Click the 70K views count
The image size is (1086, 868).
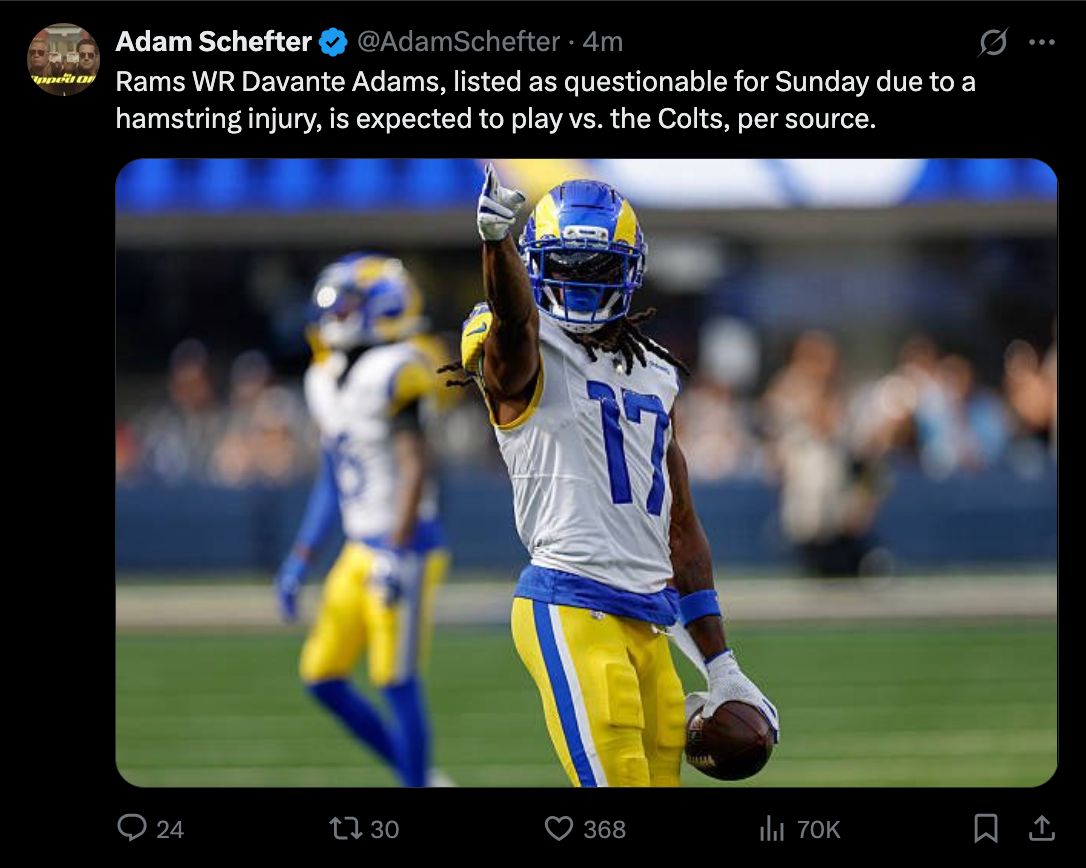coord(818,829)
